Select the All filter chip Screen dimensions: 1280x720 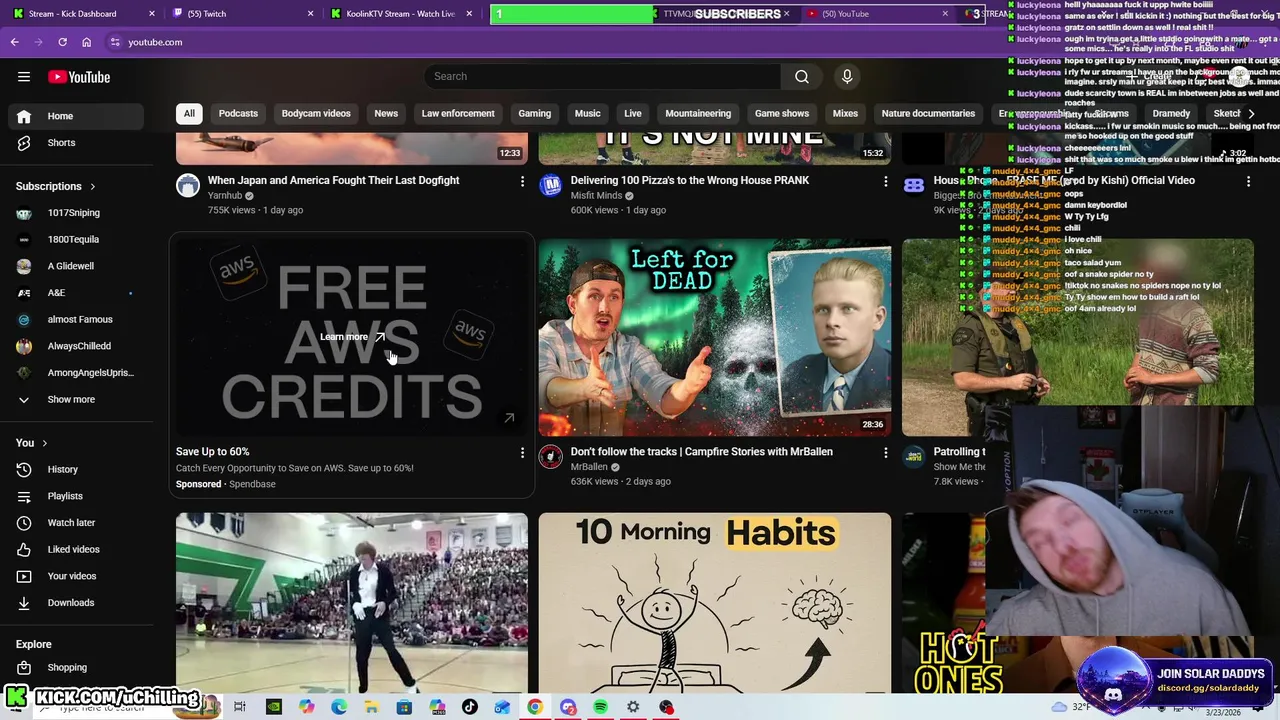(189, 113)
